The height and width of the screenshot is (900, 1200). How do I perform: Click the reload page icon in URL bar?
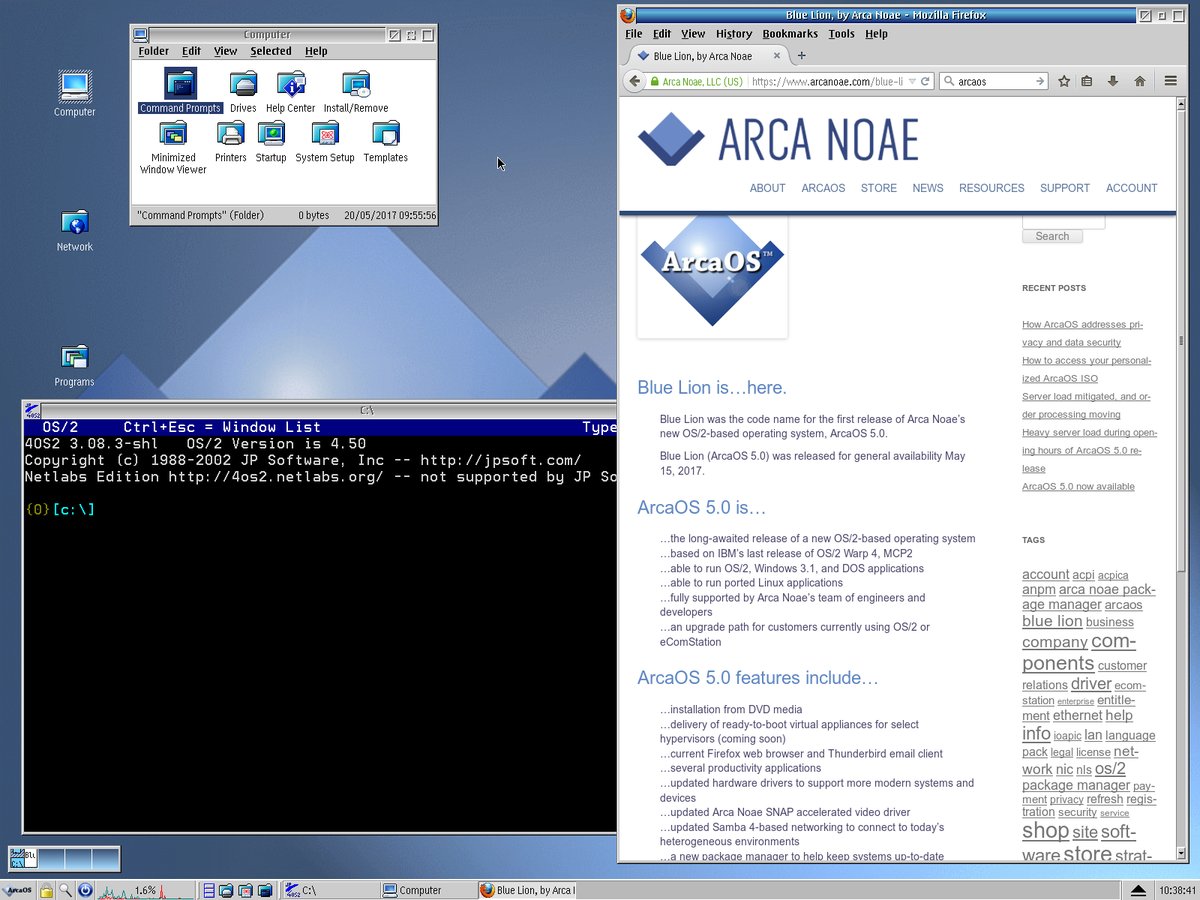(926, 81)
